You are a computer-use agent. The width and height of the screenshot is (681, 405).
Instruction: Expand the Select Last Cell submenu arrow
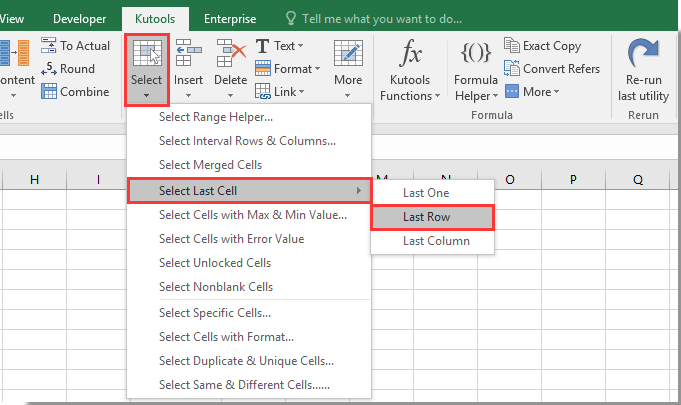click(x=359, y=191)
